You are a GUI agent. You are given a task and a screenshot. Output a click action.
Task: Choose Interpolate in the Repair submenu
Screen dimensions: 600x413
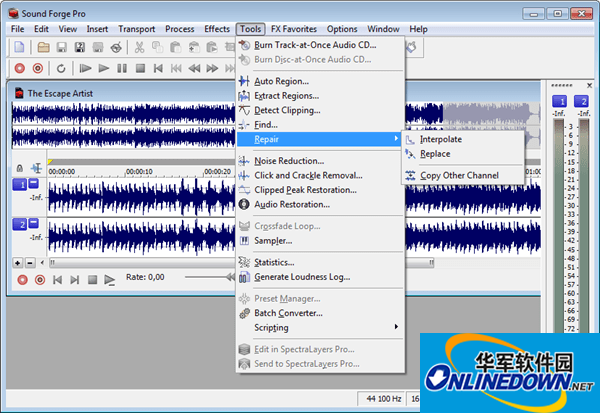click(440, 139)
